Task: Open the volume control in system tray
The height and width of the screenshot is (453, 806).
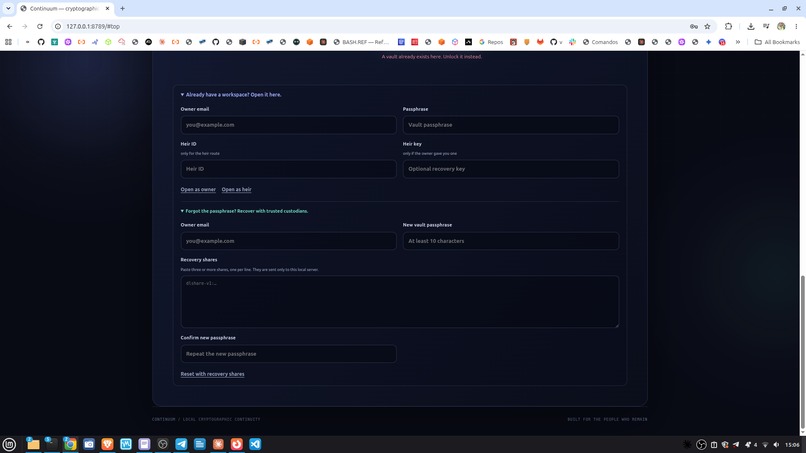Action: (776, 445)
